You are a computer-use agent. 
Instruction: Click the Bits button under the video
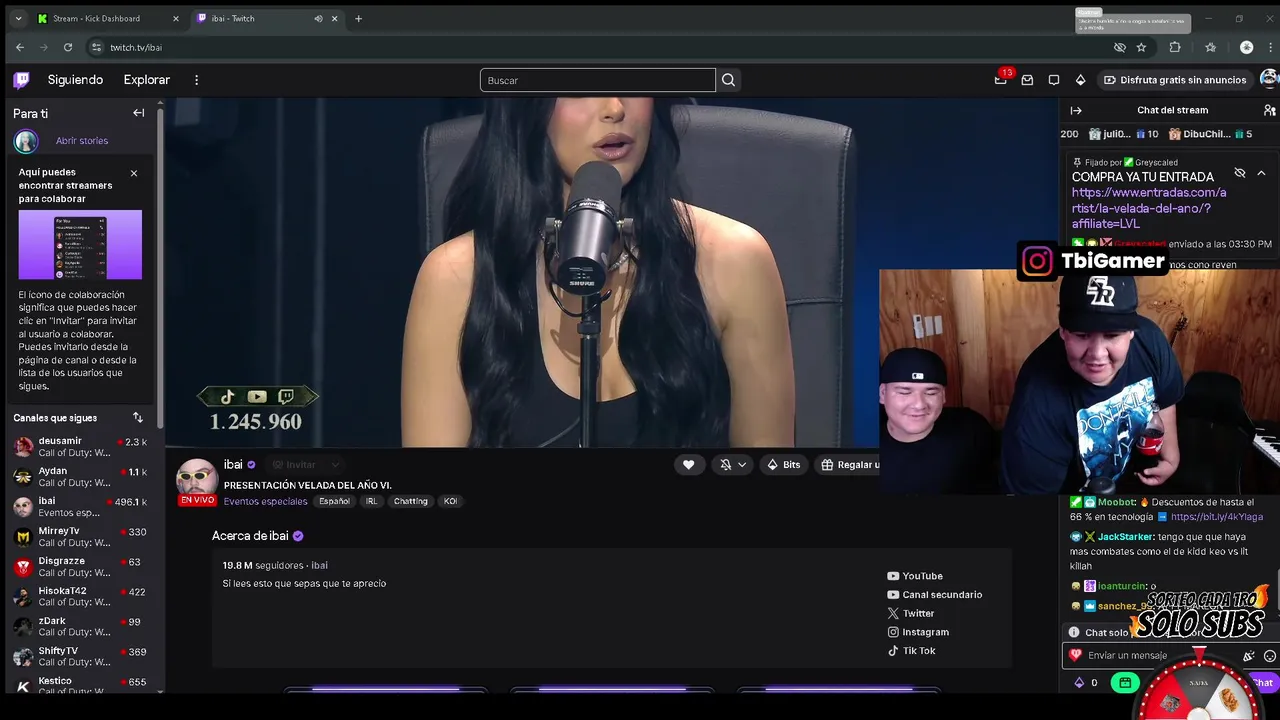pyautogui.click(x=783, y=464)
